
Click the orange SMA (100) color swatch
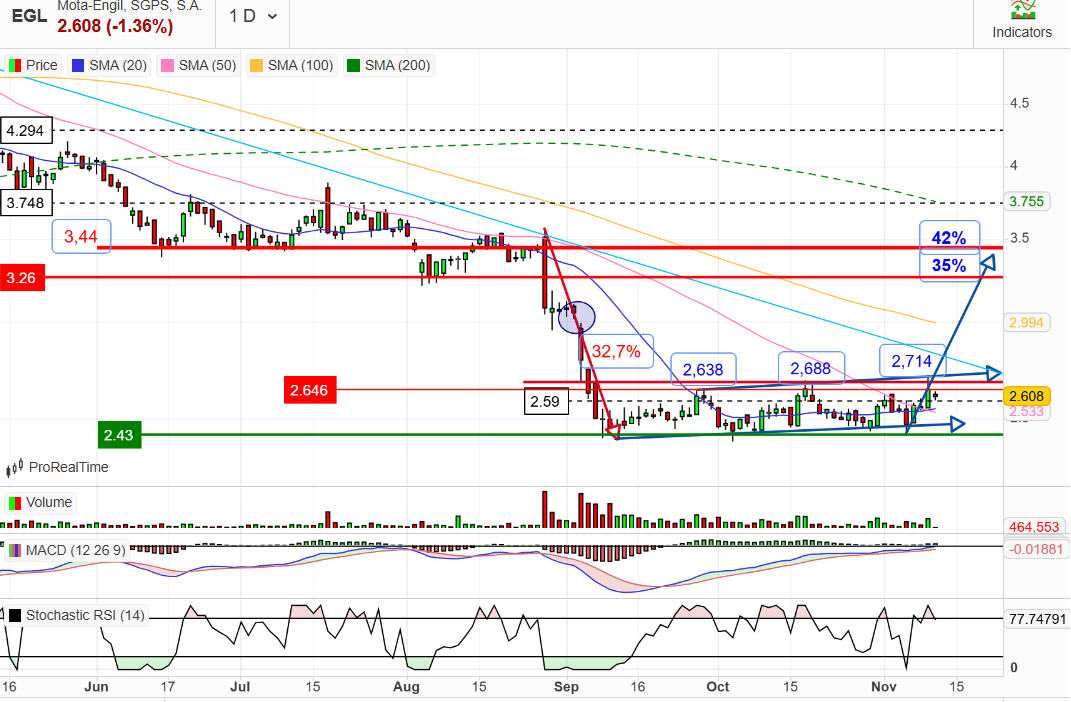256,66
